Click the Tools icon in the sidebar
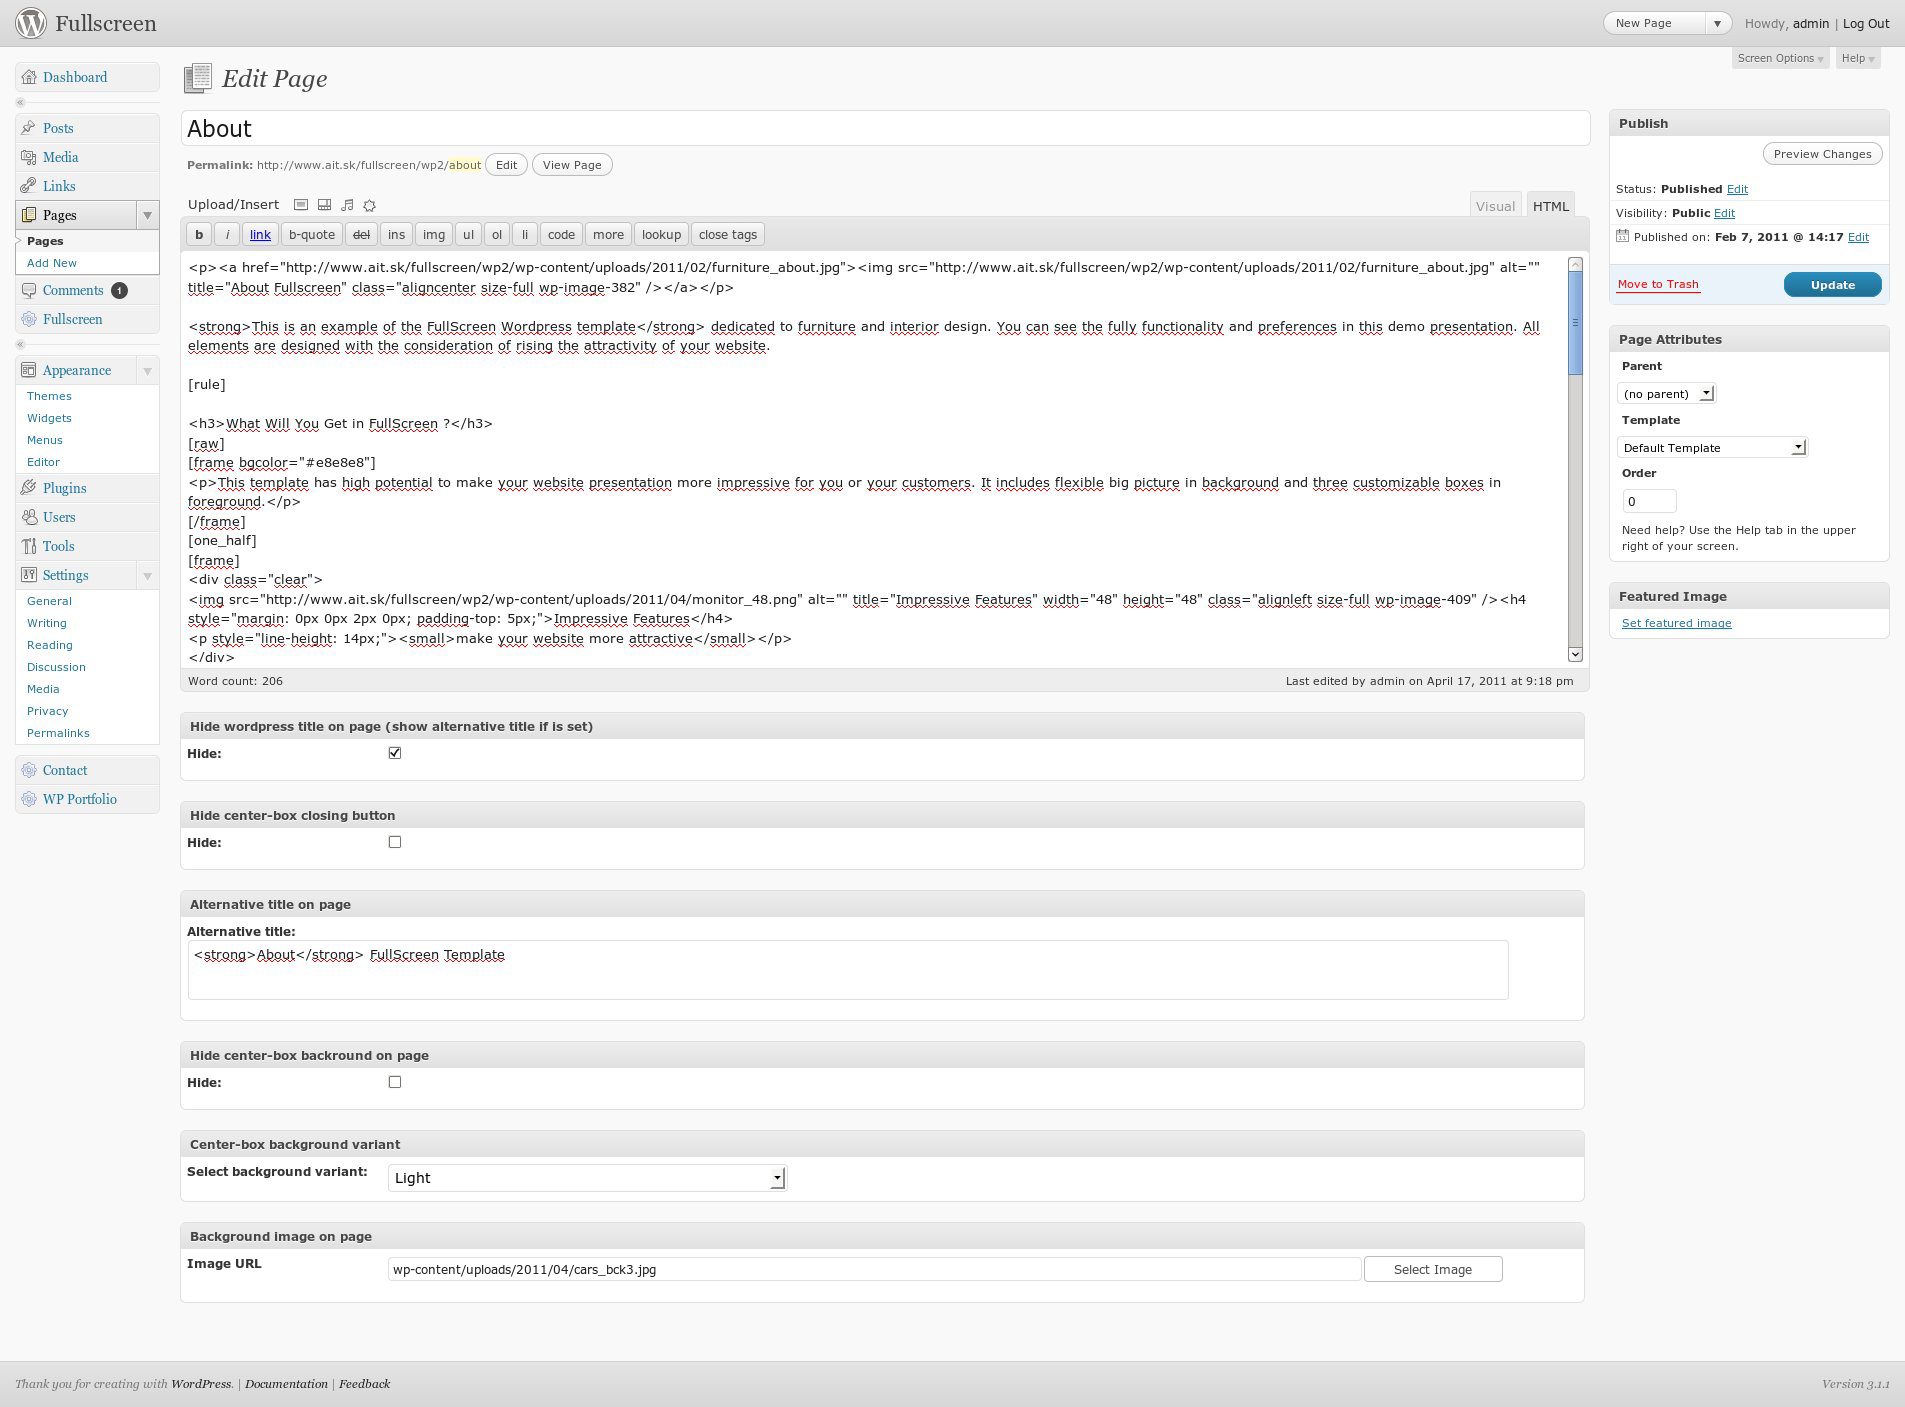1905x1407 pixels. click(29, 546)
